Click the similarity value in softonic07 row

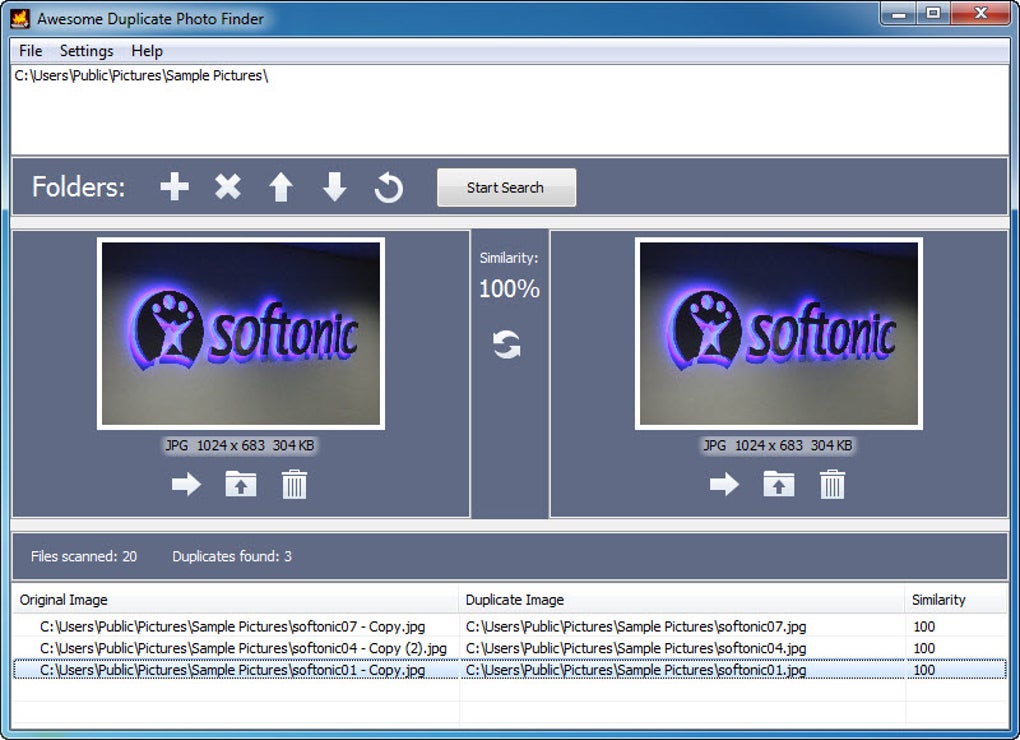click(x=924, y=627)
